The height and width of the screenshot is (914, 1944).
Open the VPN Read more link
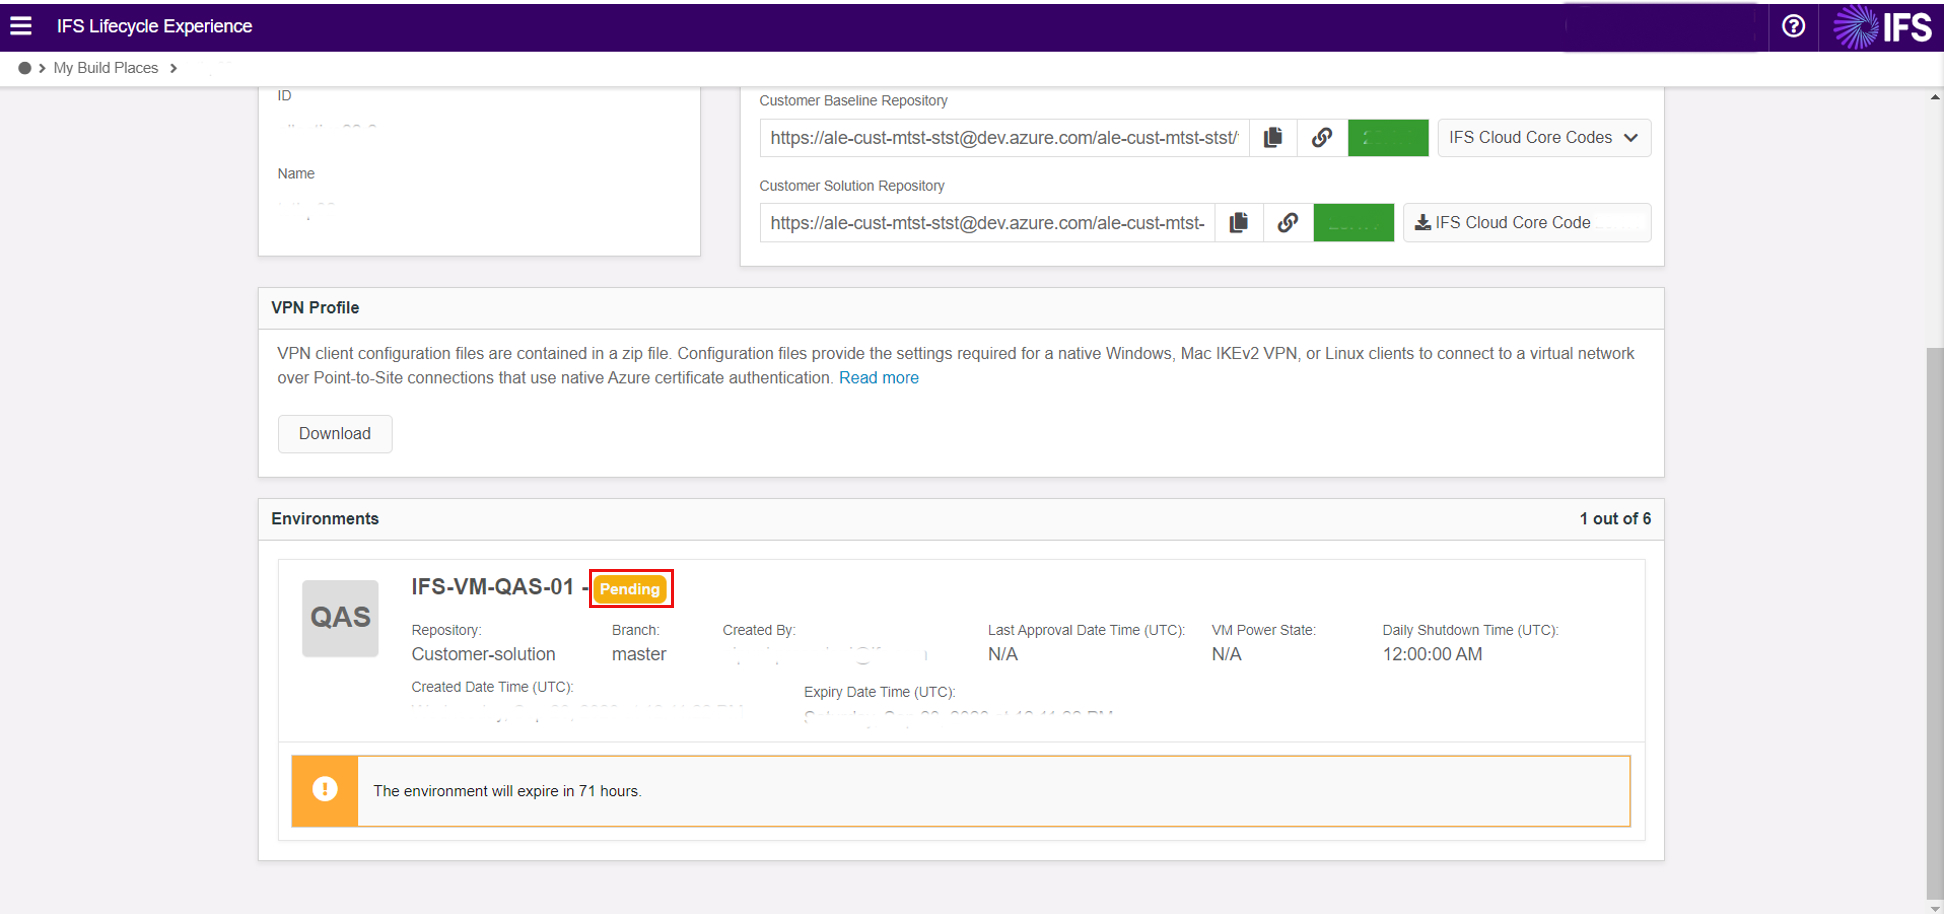[879, 378]
